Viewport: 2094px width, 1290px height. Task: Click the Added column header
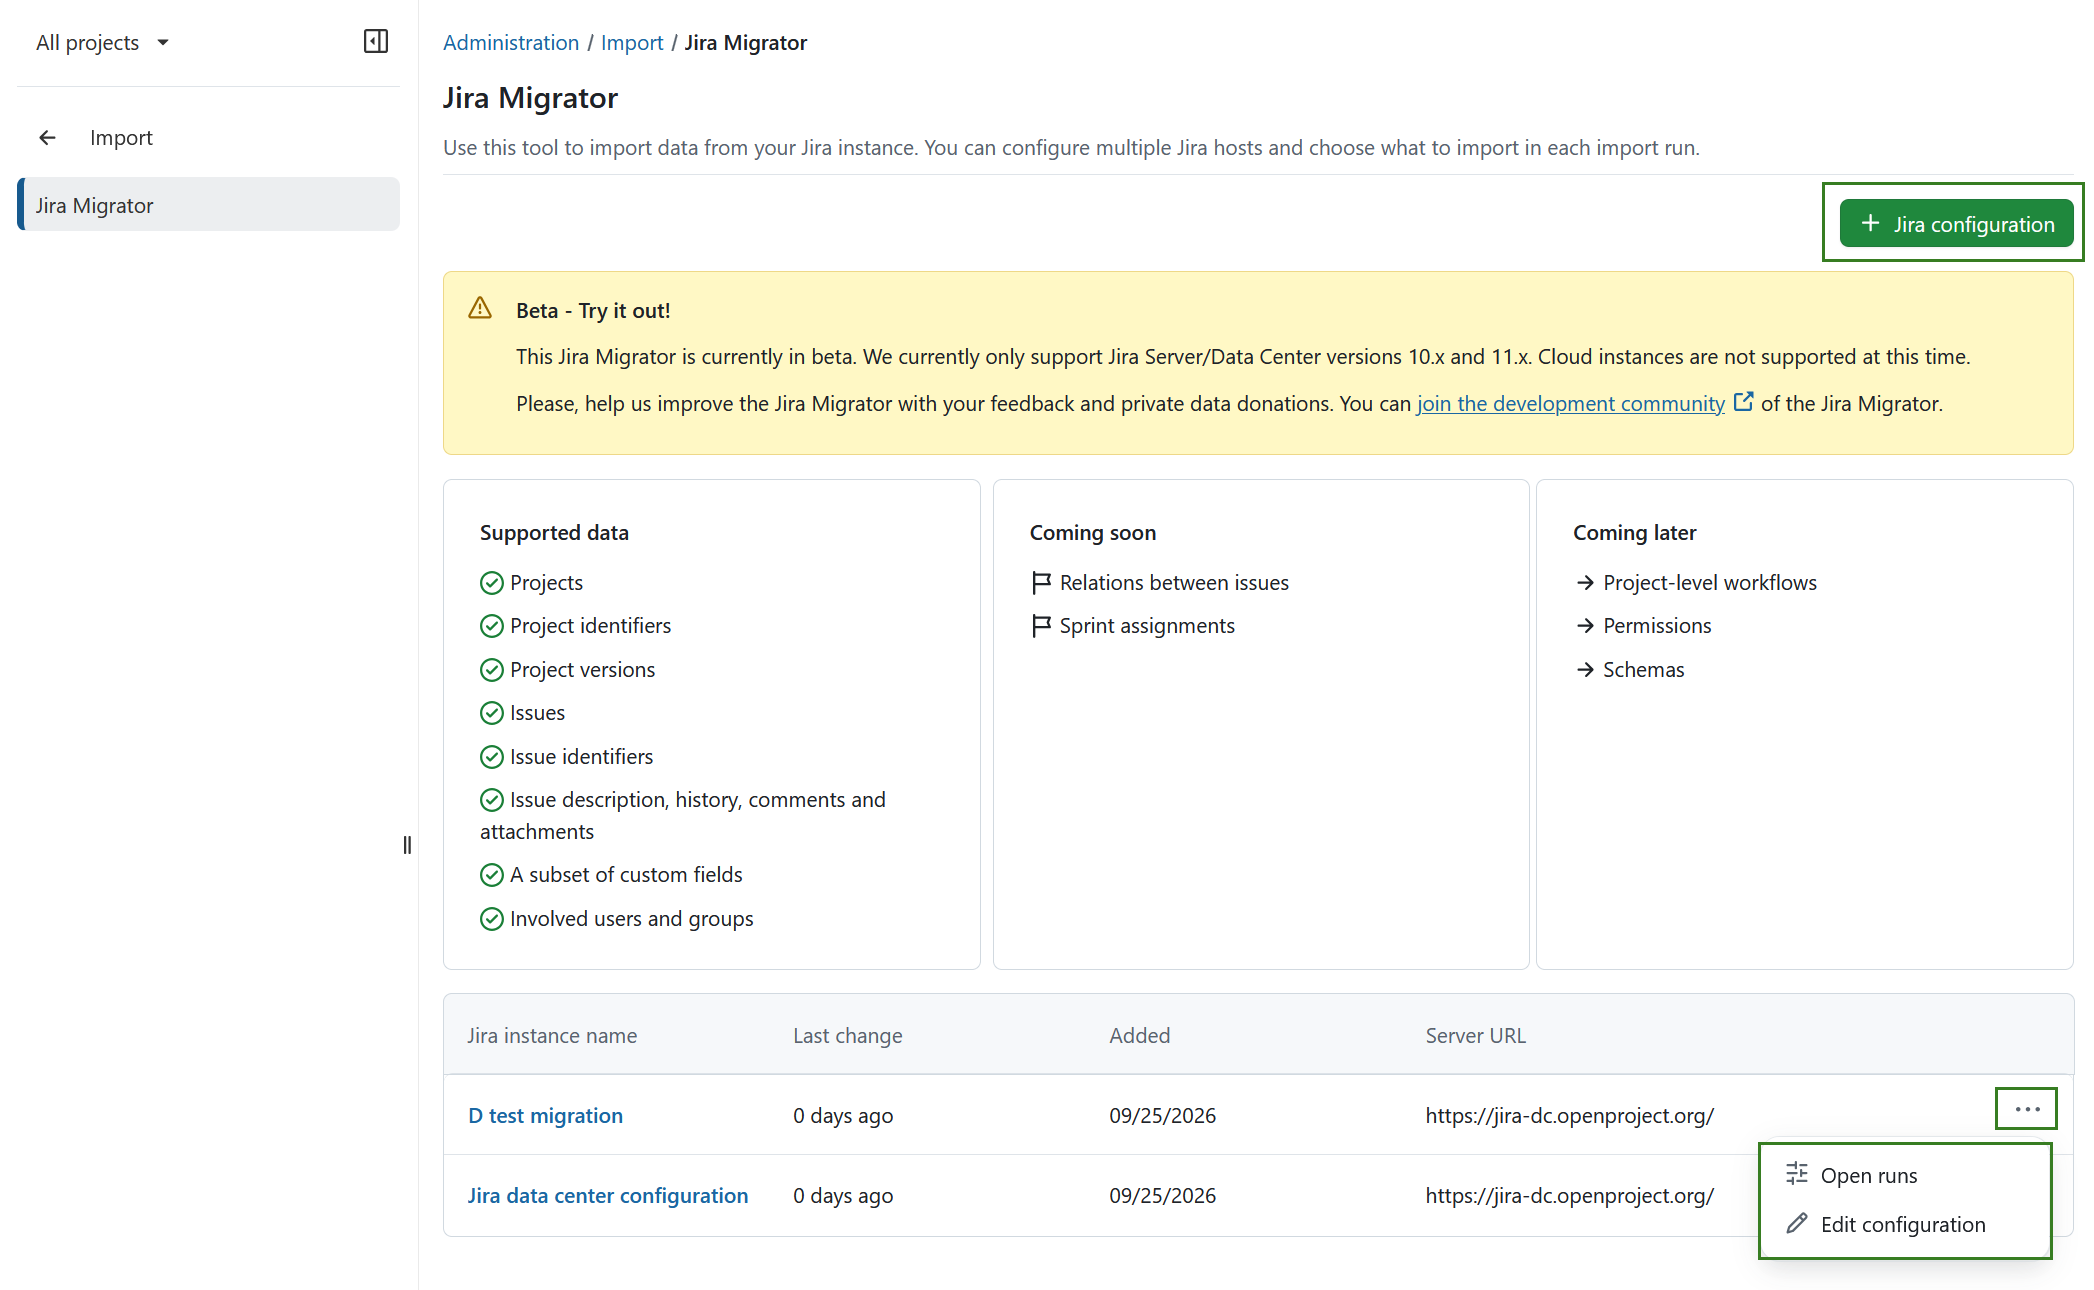pos(1140,1036)
